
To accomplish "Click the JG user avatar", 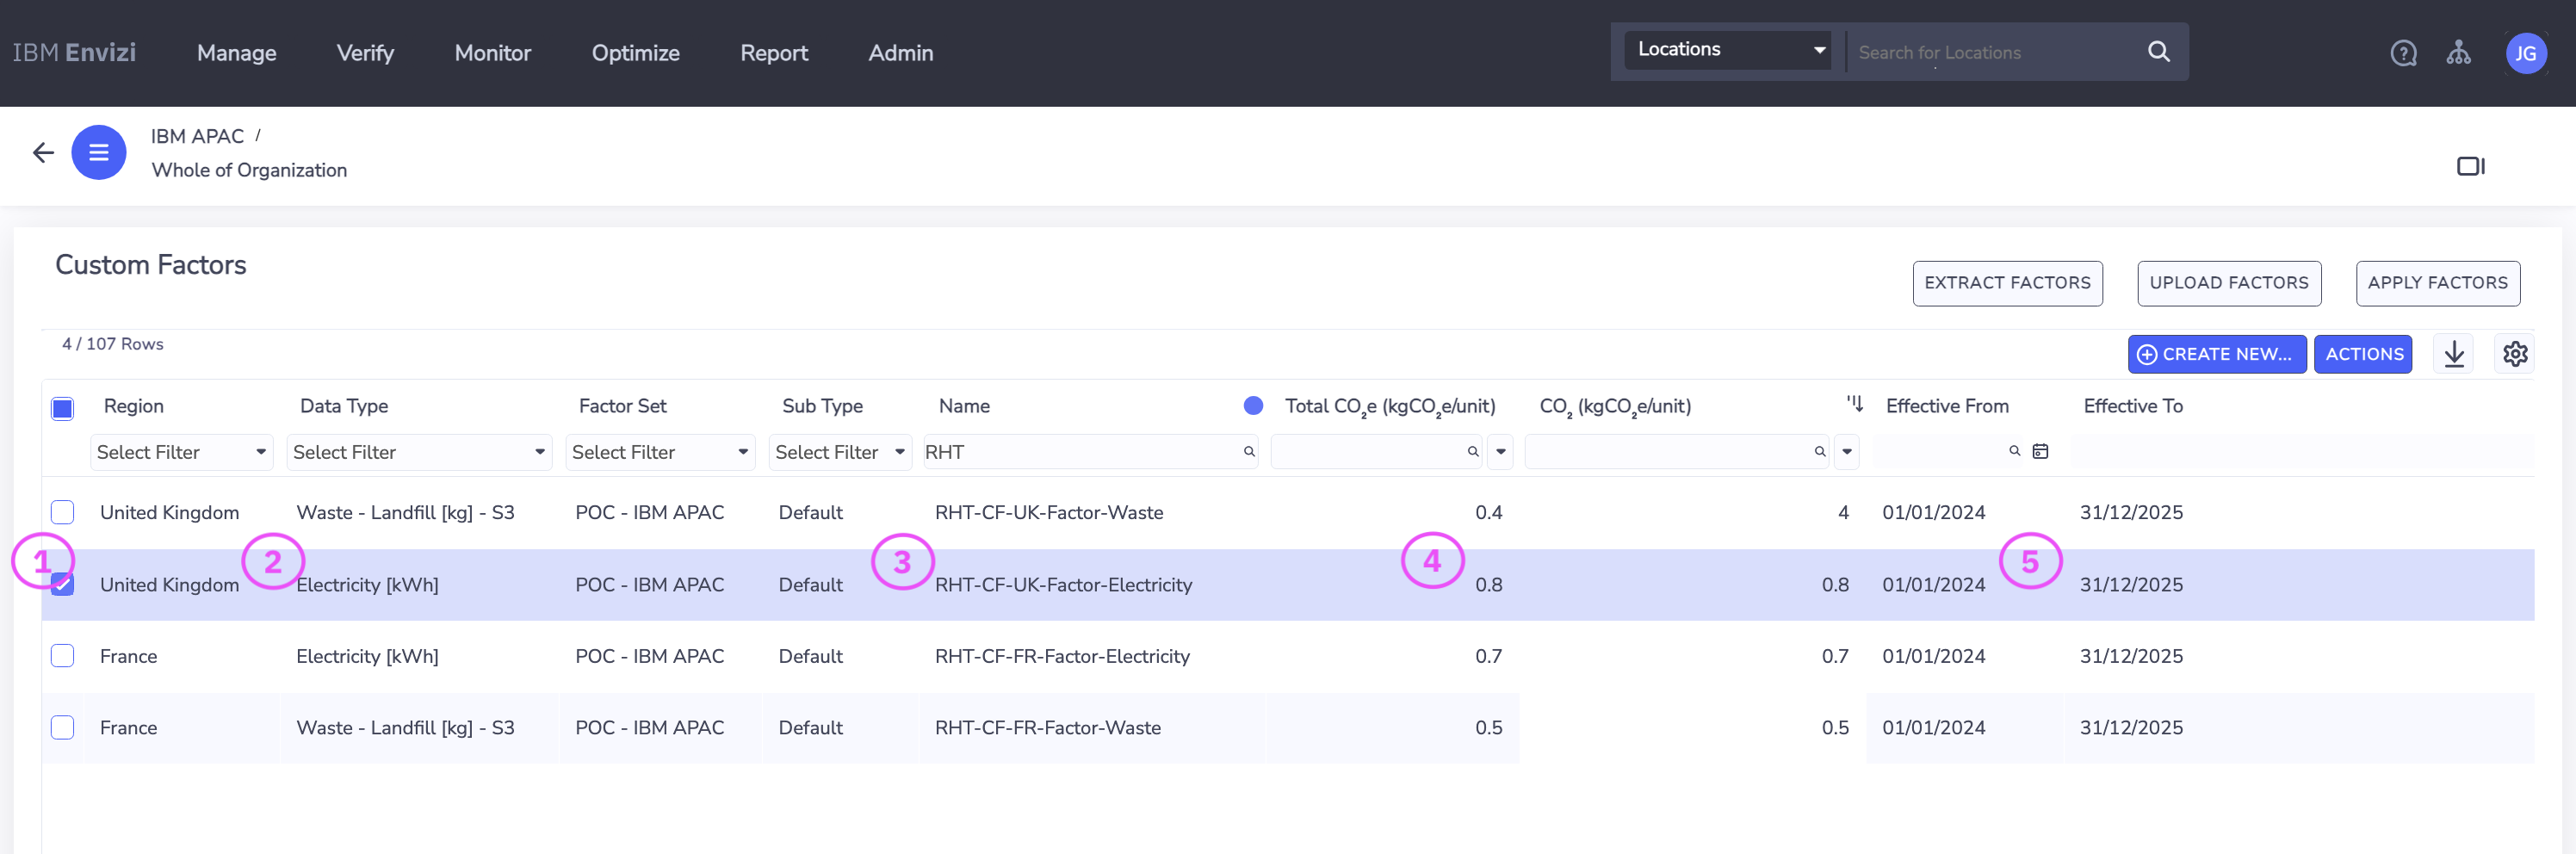I will [x=2525, y=53].
